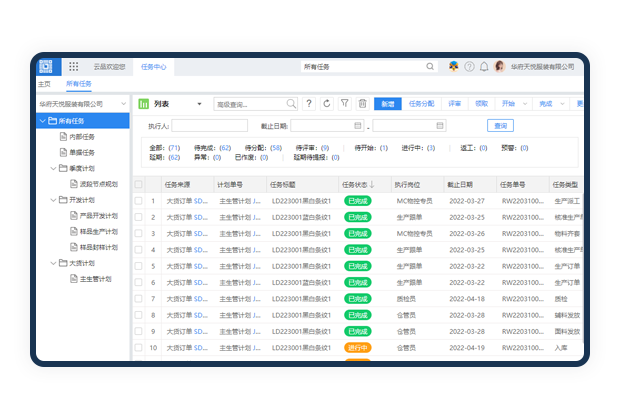Screen dimensions: 620x420
Task: Expand the 华府天悦服装有限公司 sidebar dropdown
Action: (122, 103)
